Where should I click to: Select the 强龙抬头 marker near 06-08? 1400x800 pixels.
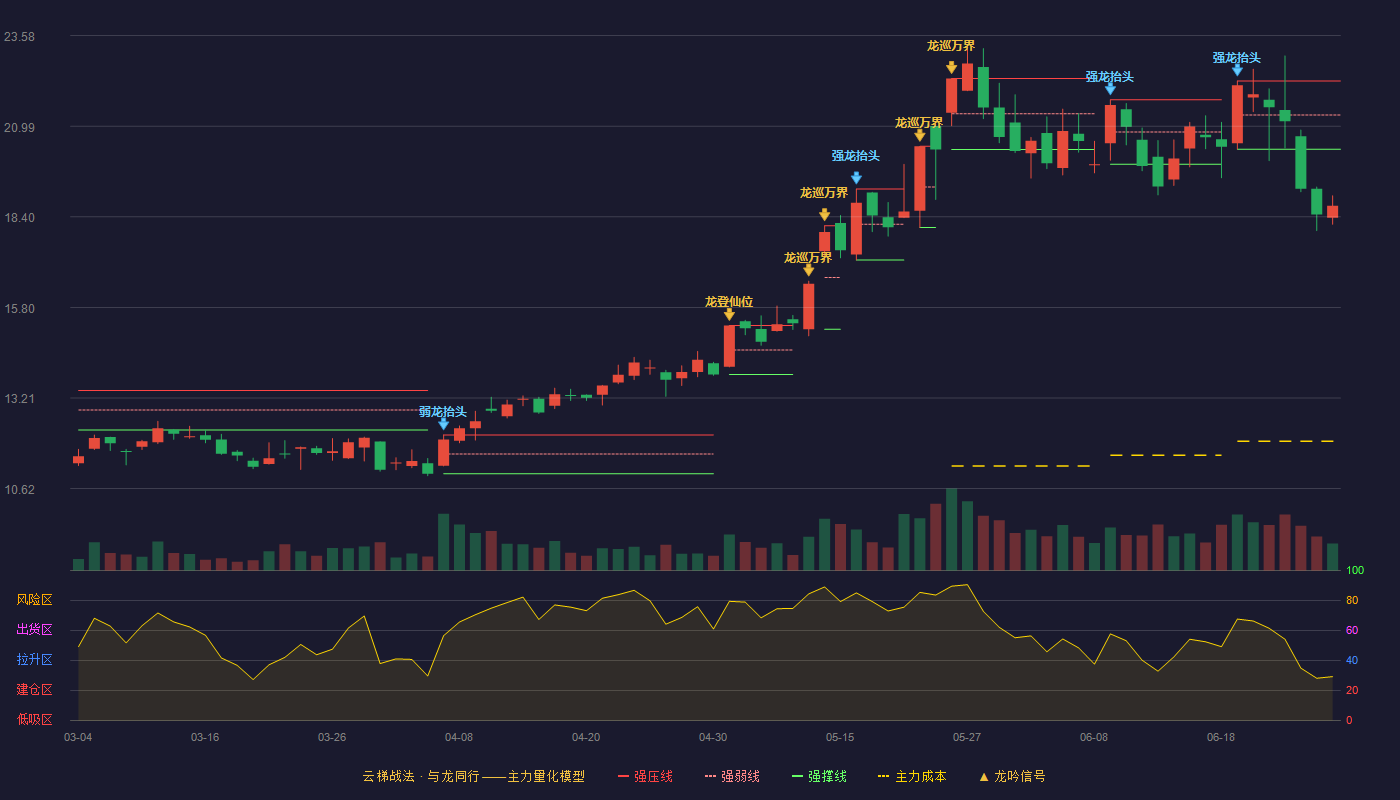pos(1110,89)
